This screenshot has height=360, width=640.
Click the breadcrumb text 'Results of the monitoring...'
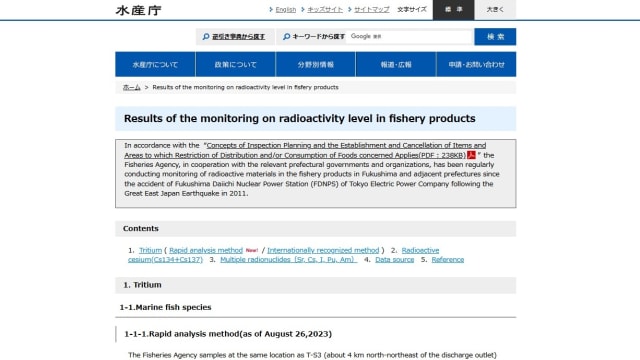point(245,87)
